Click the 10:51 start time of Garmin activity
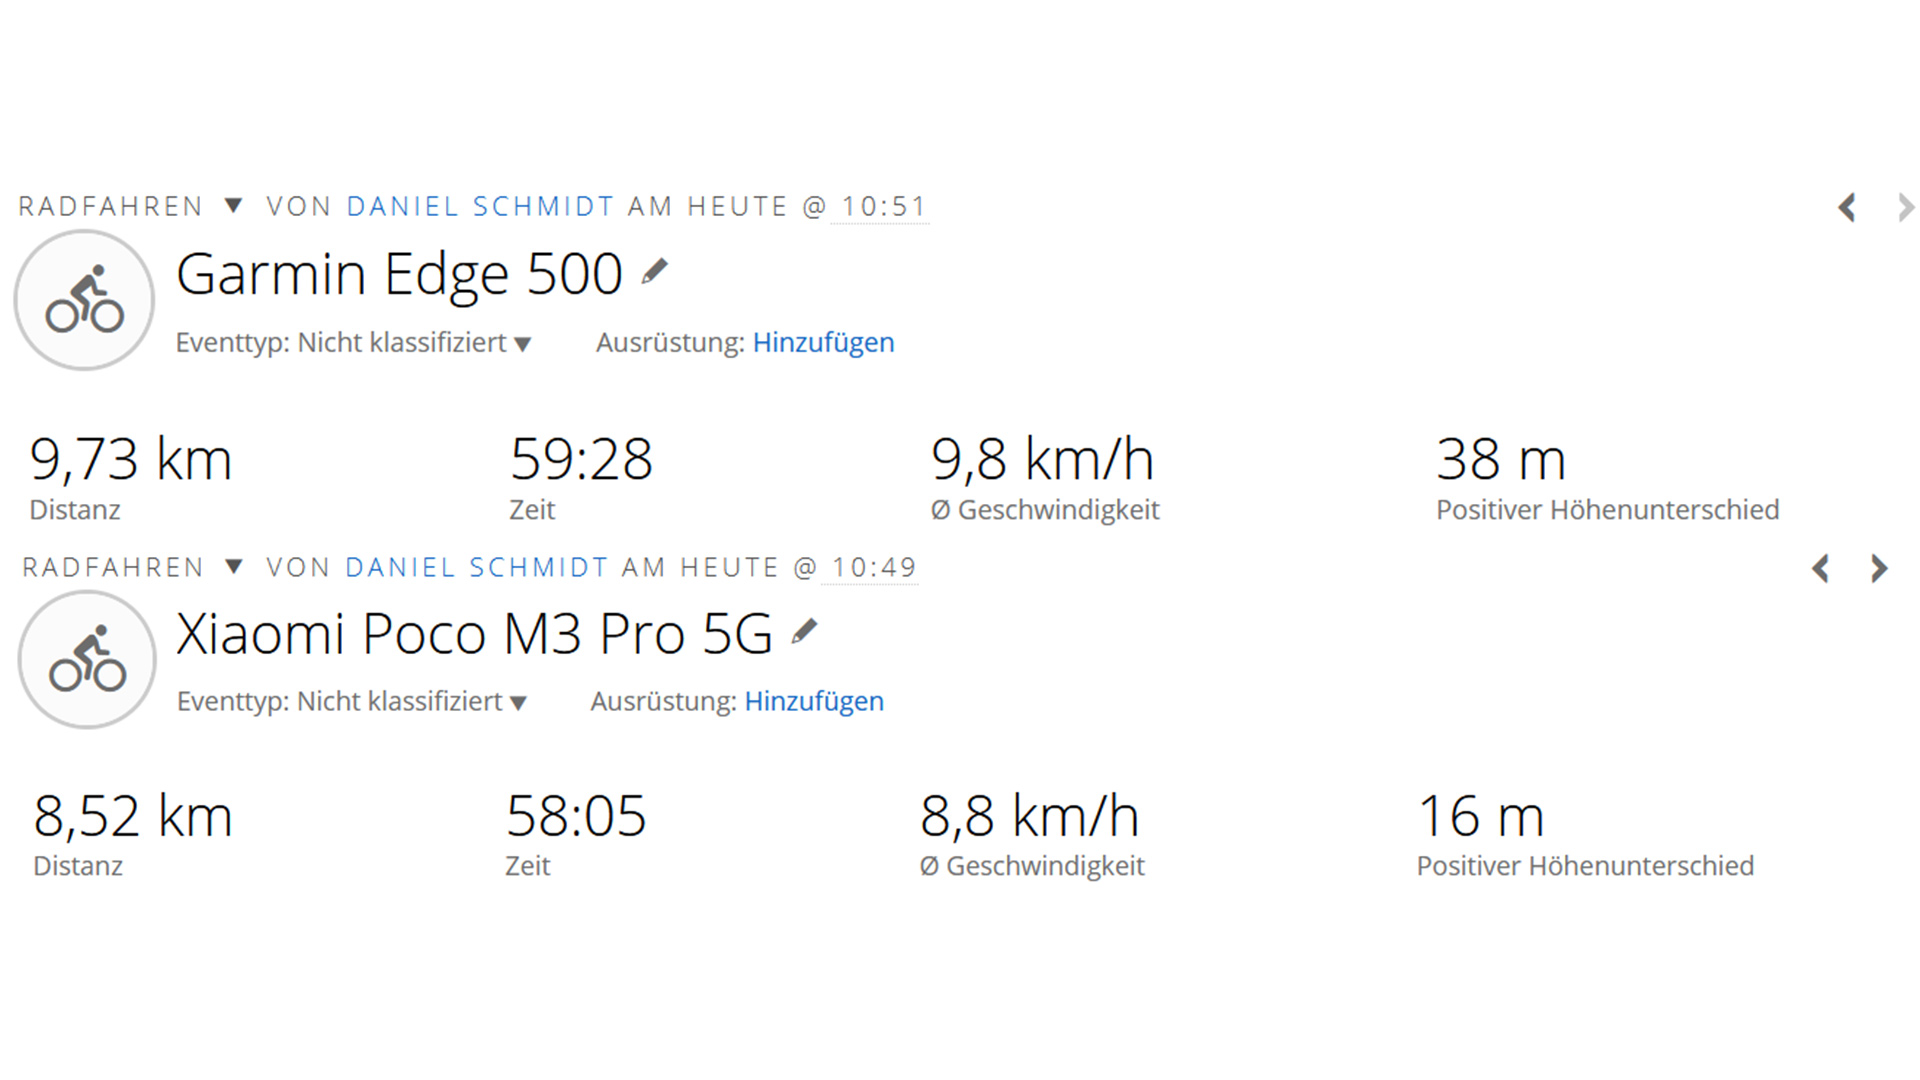1920x1080 pixels. [x=883, y=207]
